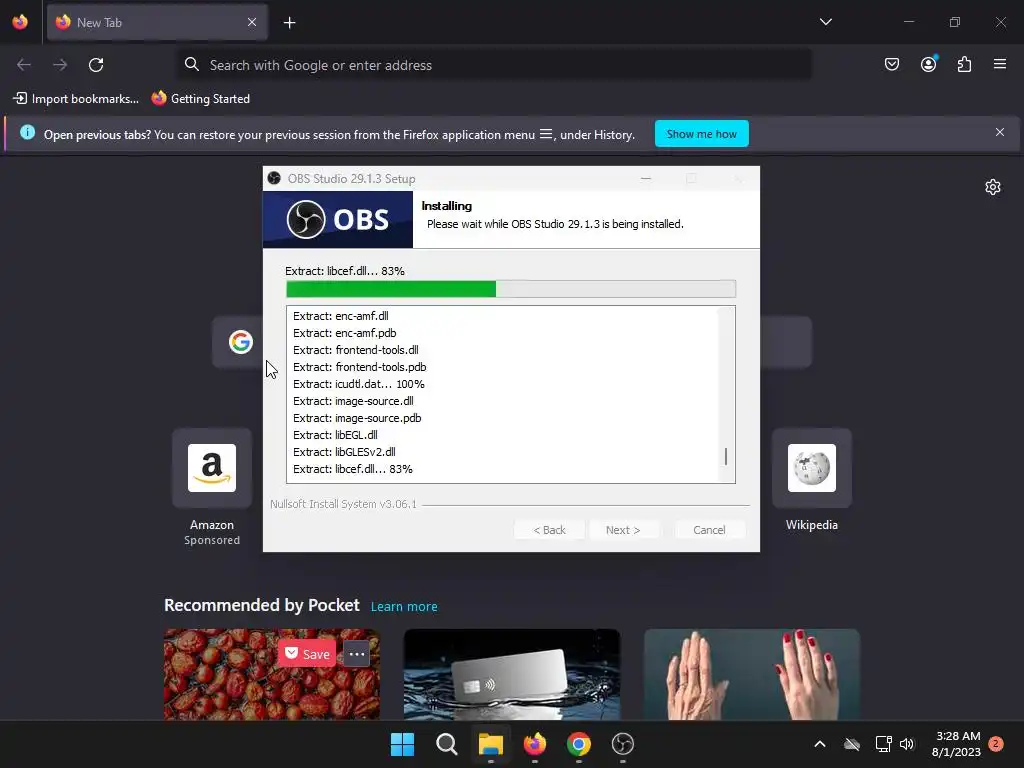1024x768 pixels.
Task: Dismiss the previous tabs notification bar
Action: (x=999, y=133)
